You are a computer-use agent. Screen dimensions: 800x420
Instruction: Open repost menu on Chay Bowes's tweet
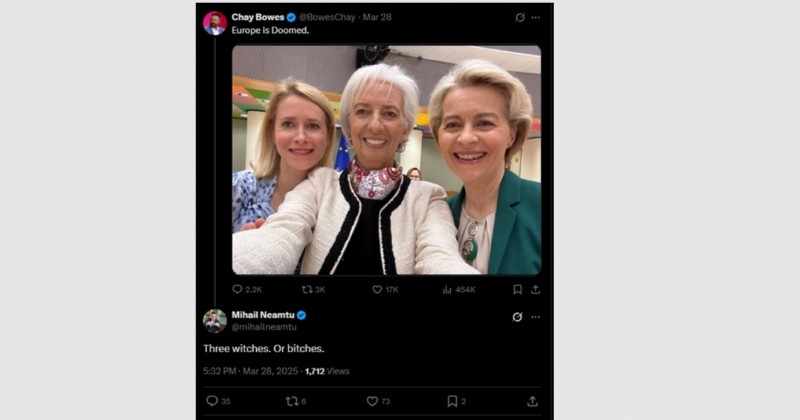click(307, 289)
